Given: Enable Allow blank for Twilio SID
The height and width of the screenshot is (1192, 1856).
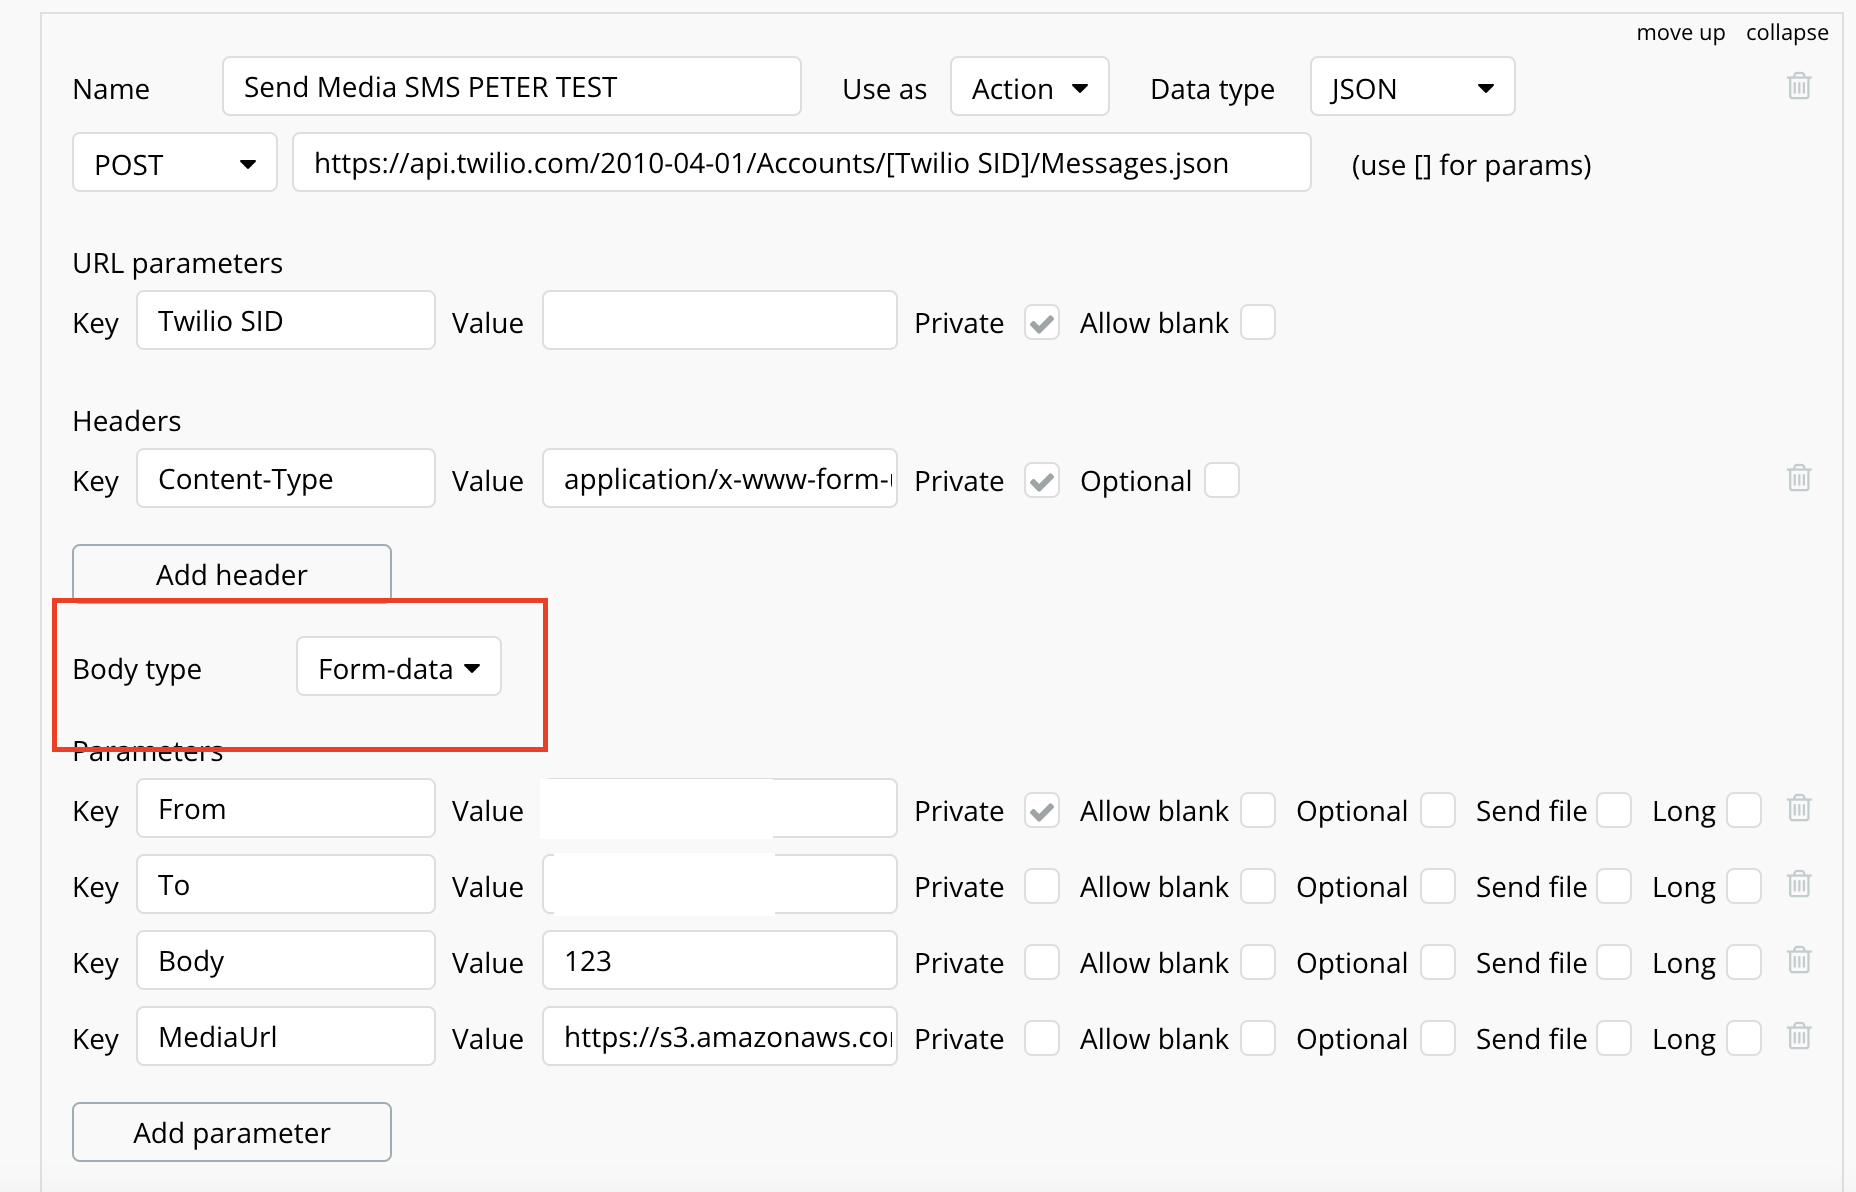Looking at the screenshot, I should 1258,323.
